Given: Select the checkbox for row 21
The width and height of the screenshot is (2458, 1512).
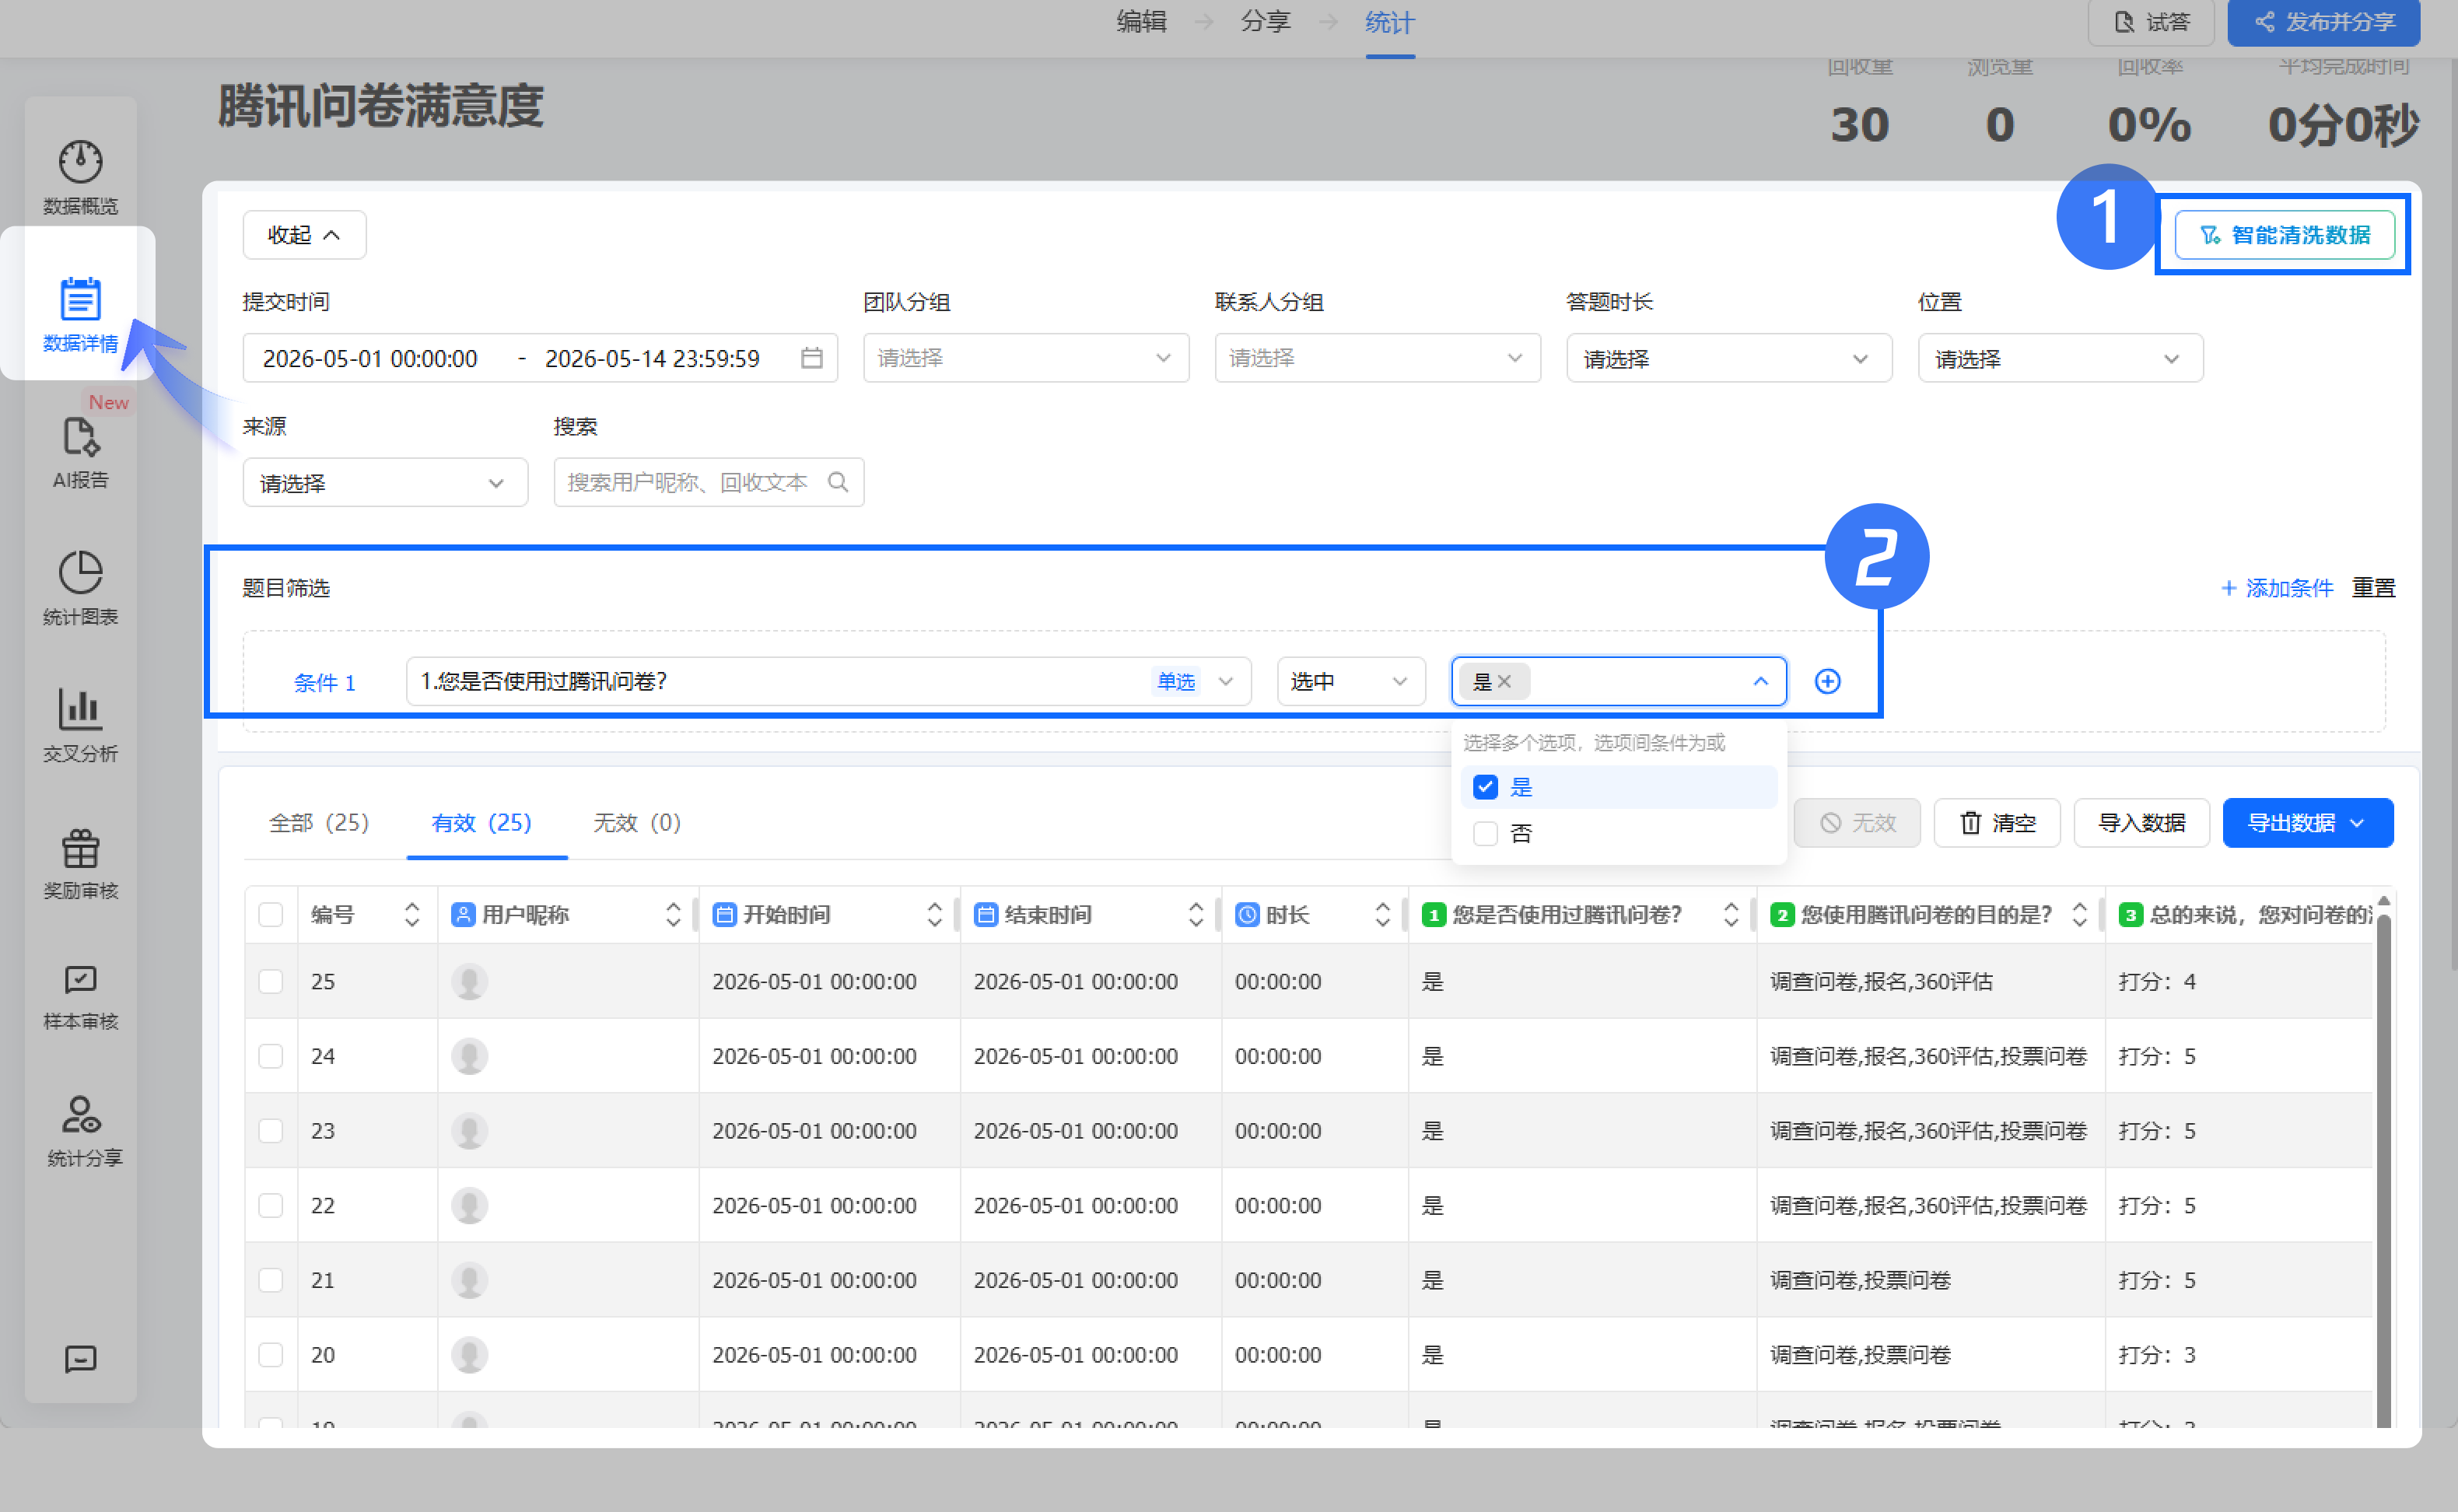Looking at the screenshot, I should 270,1280.
